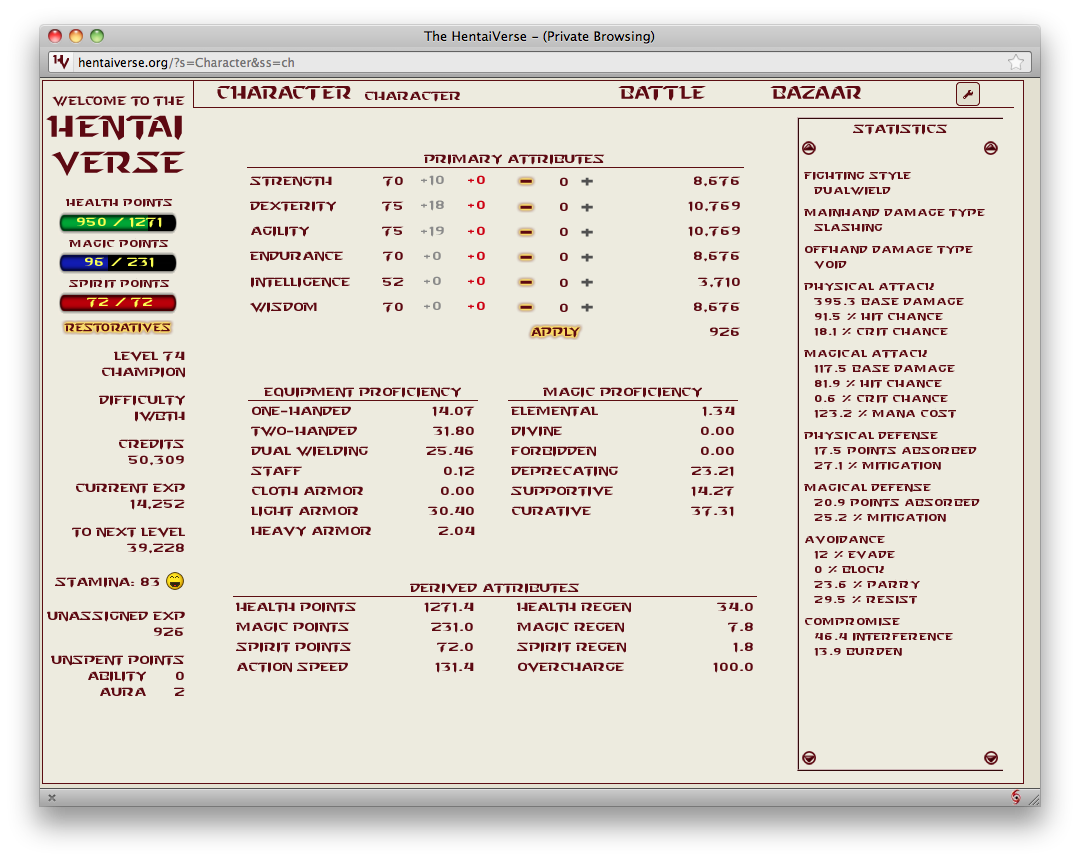Click the One-Handed proficiency row
Screen dimensions: 1080x861
point(363,411)
